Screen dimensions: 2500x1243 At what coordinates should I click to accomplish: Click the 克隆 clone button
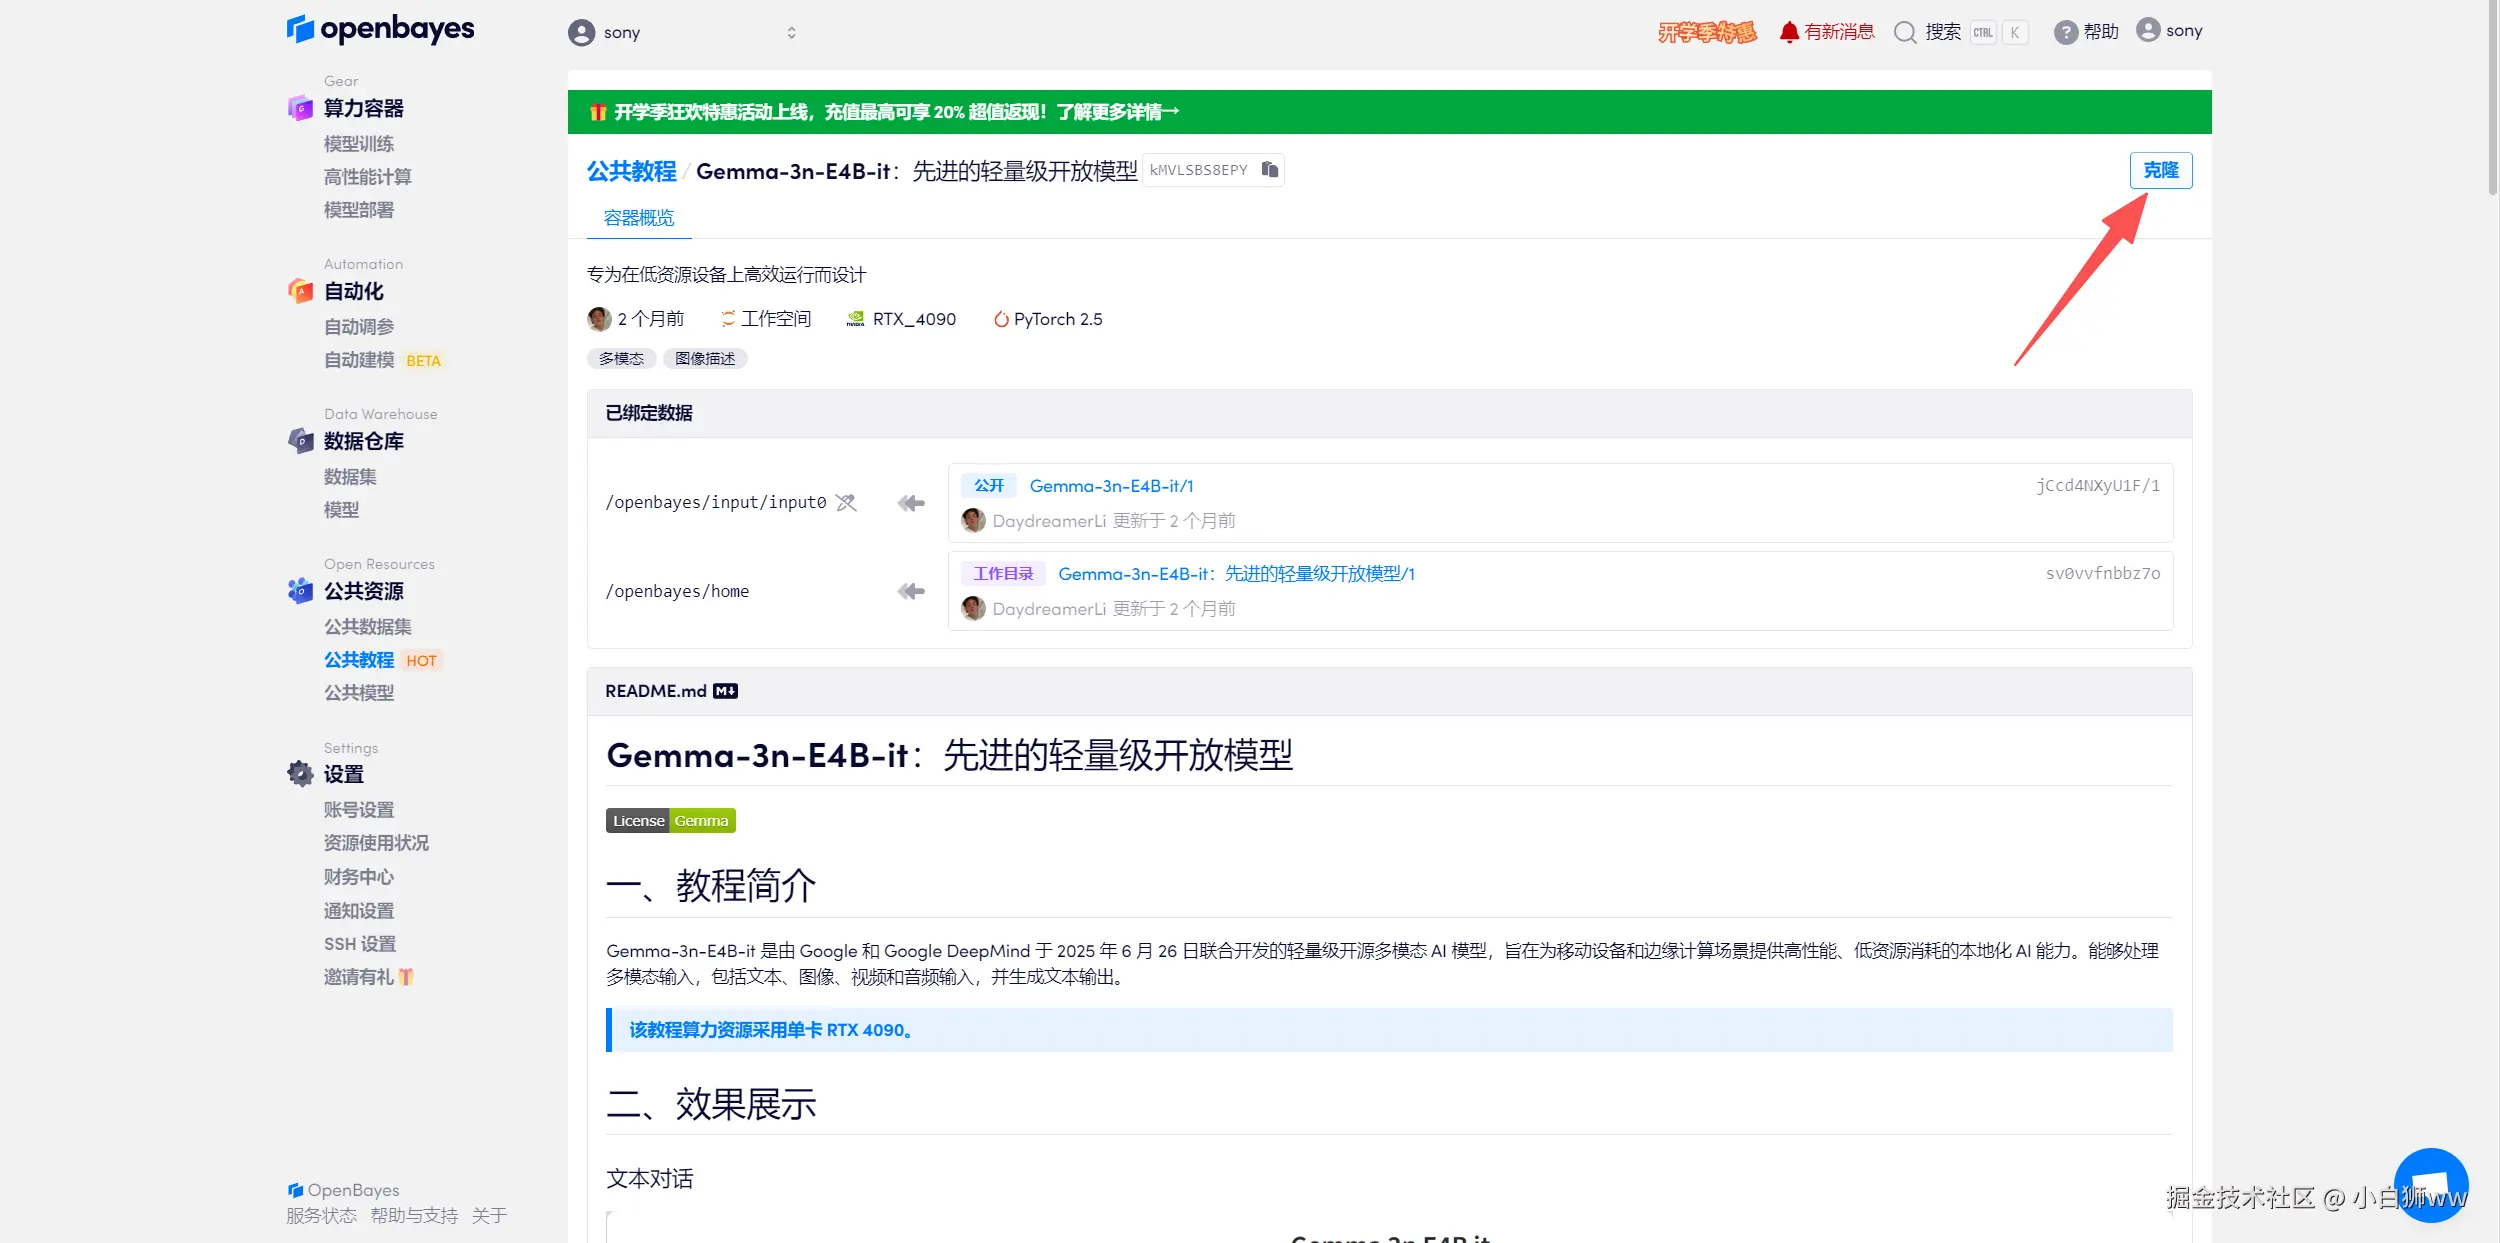coord(2160,170)
